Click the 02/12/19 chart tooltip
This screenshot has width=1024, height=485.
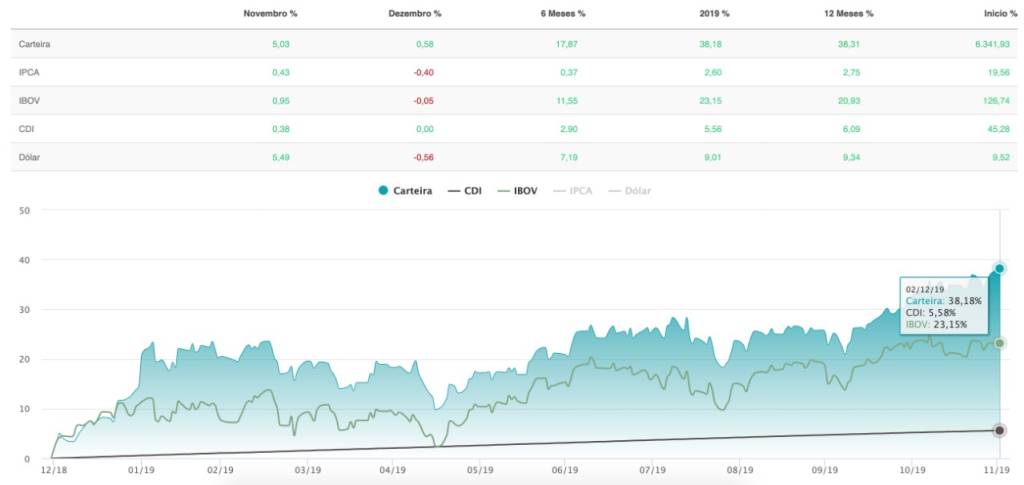tap(946, 306)
